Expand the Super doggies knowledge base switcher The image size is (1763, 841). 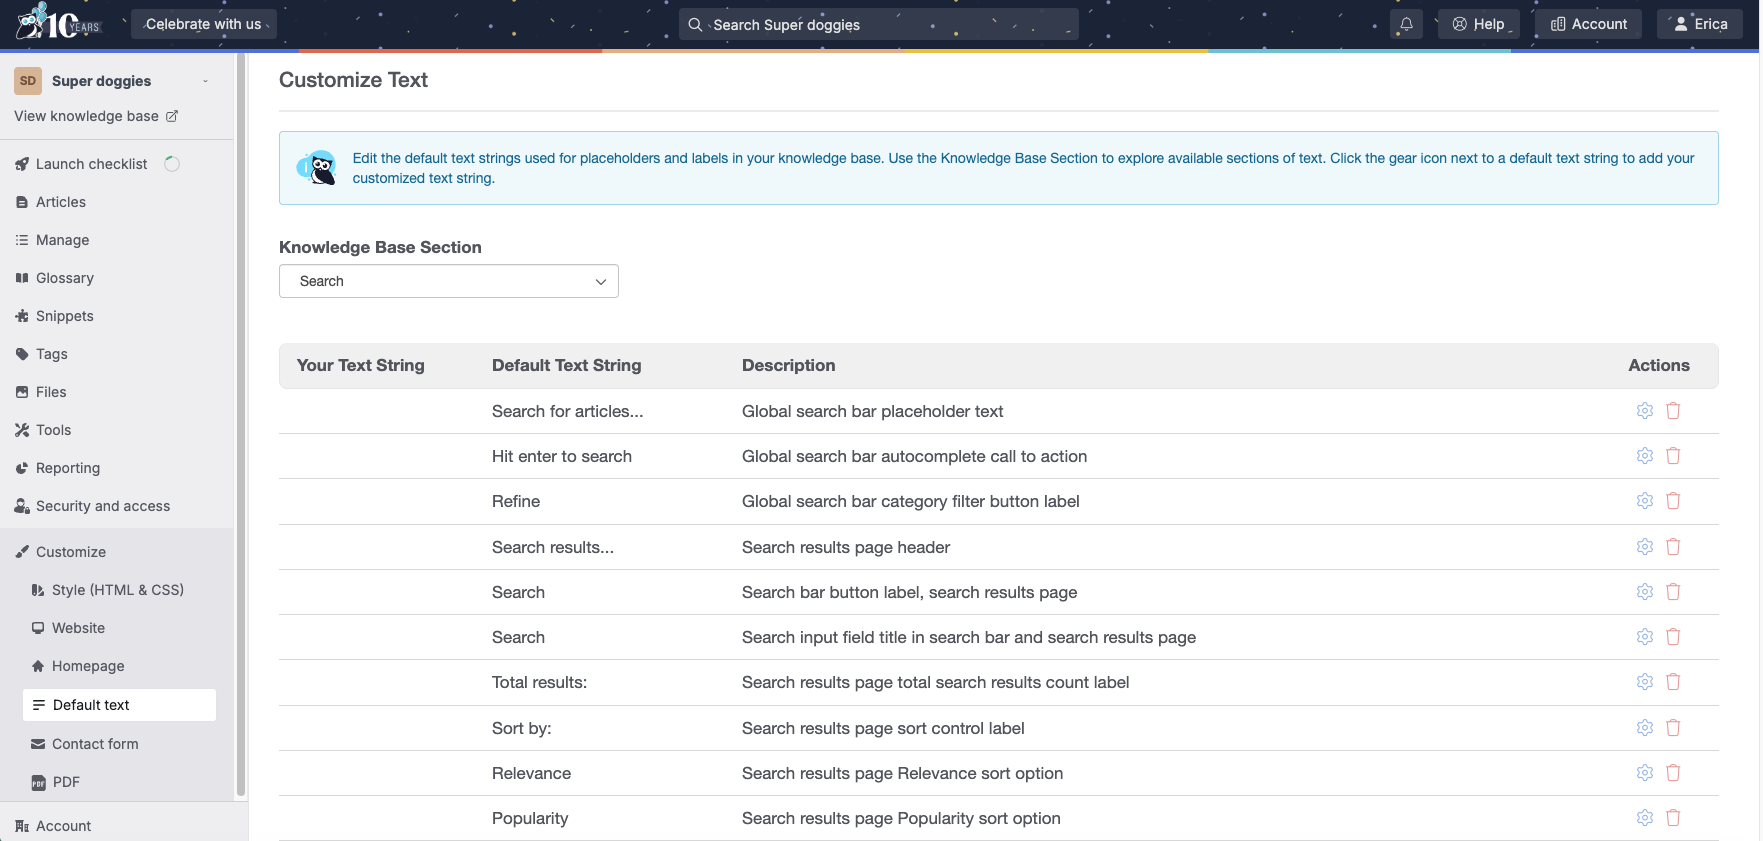tap(205, 81)
